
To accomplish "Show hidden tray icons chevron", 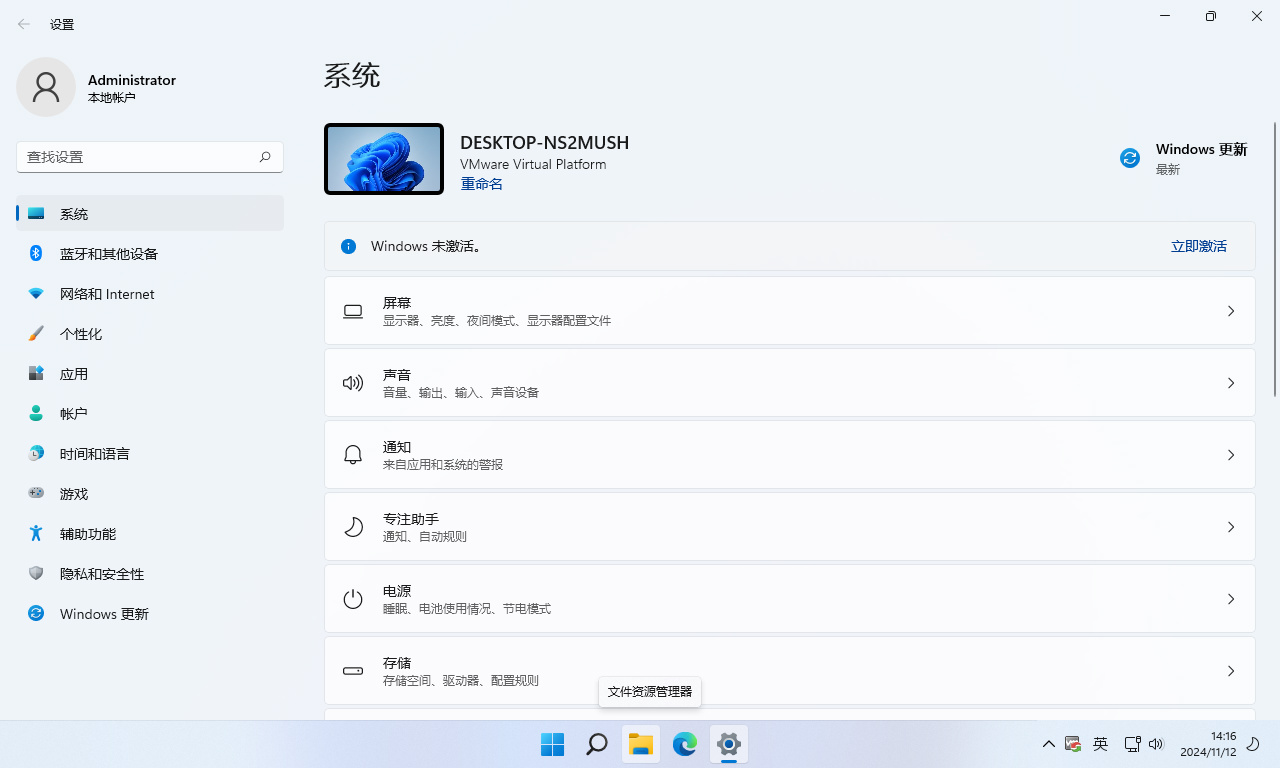I will click(x=1048, y=744).
